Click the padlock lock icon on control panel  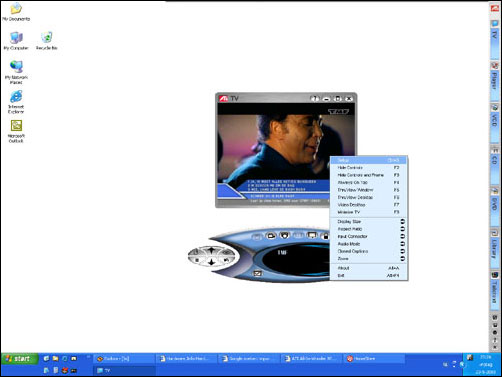[x=325, y=236]
